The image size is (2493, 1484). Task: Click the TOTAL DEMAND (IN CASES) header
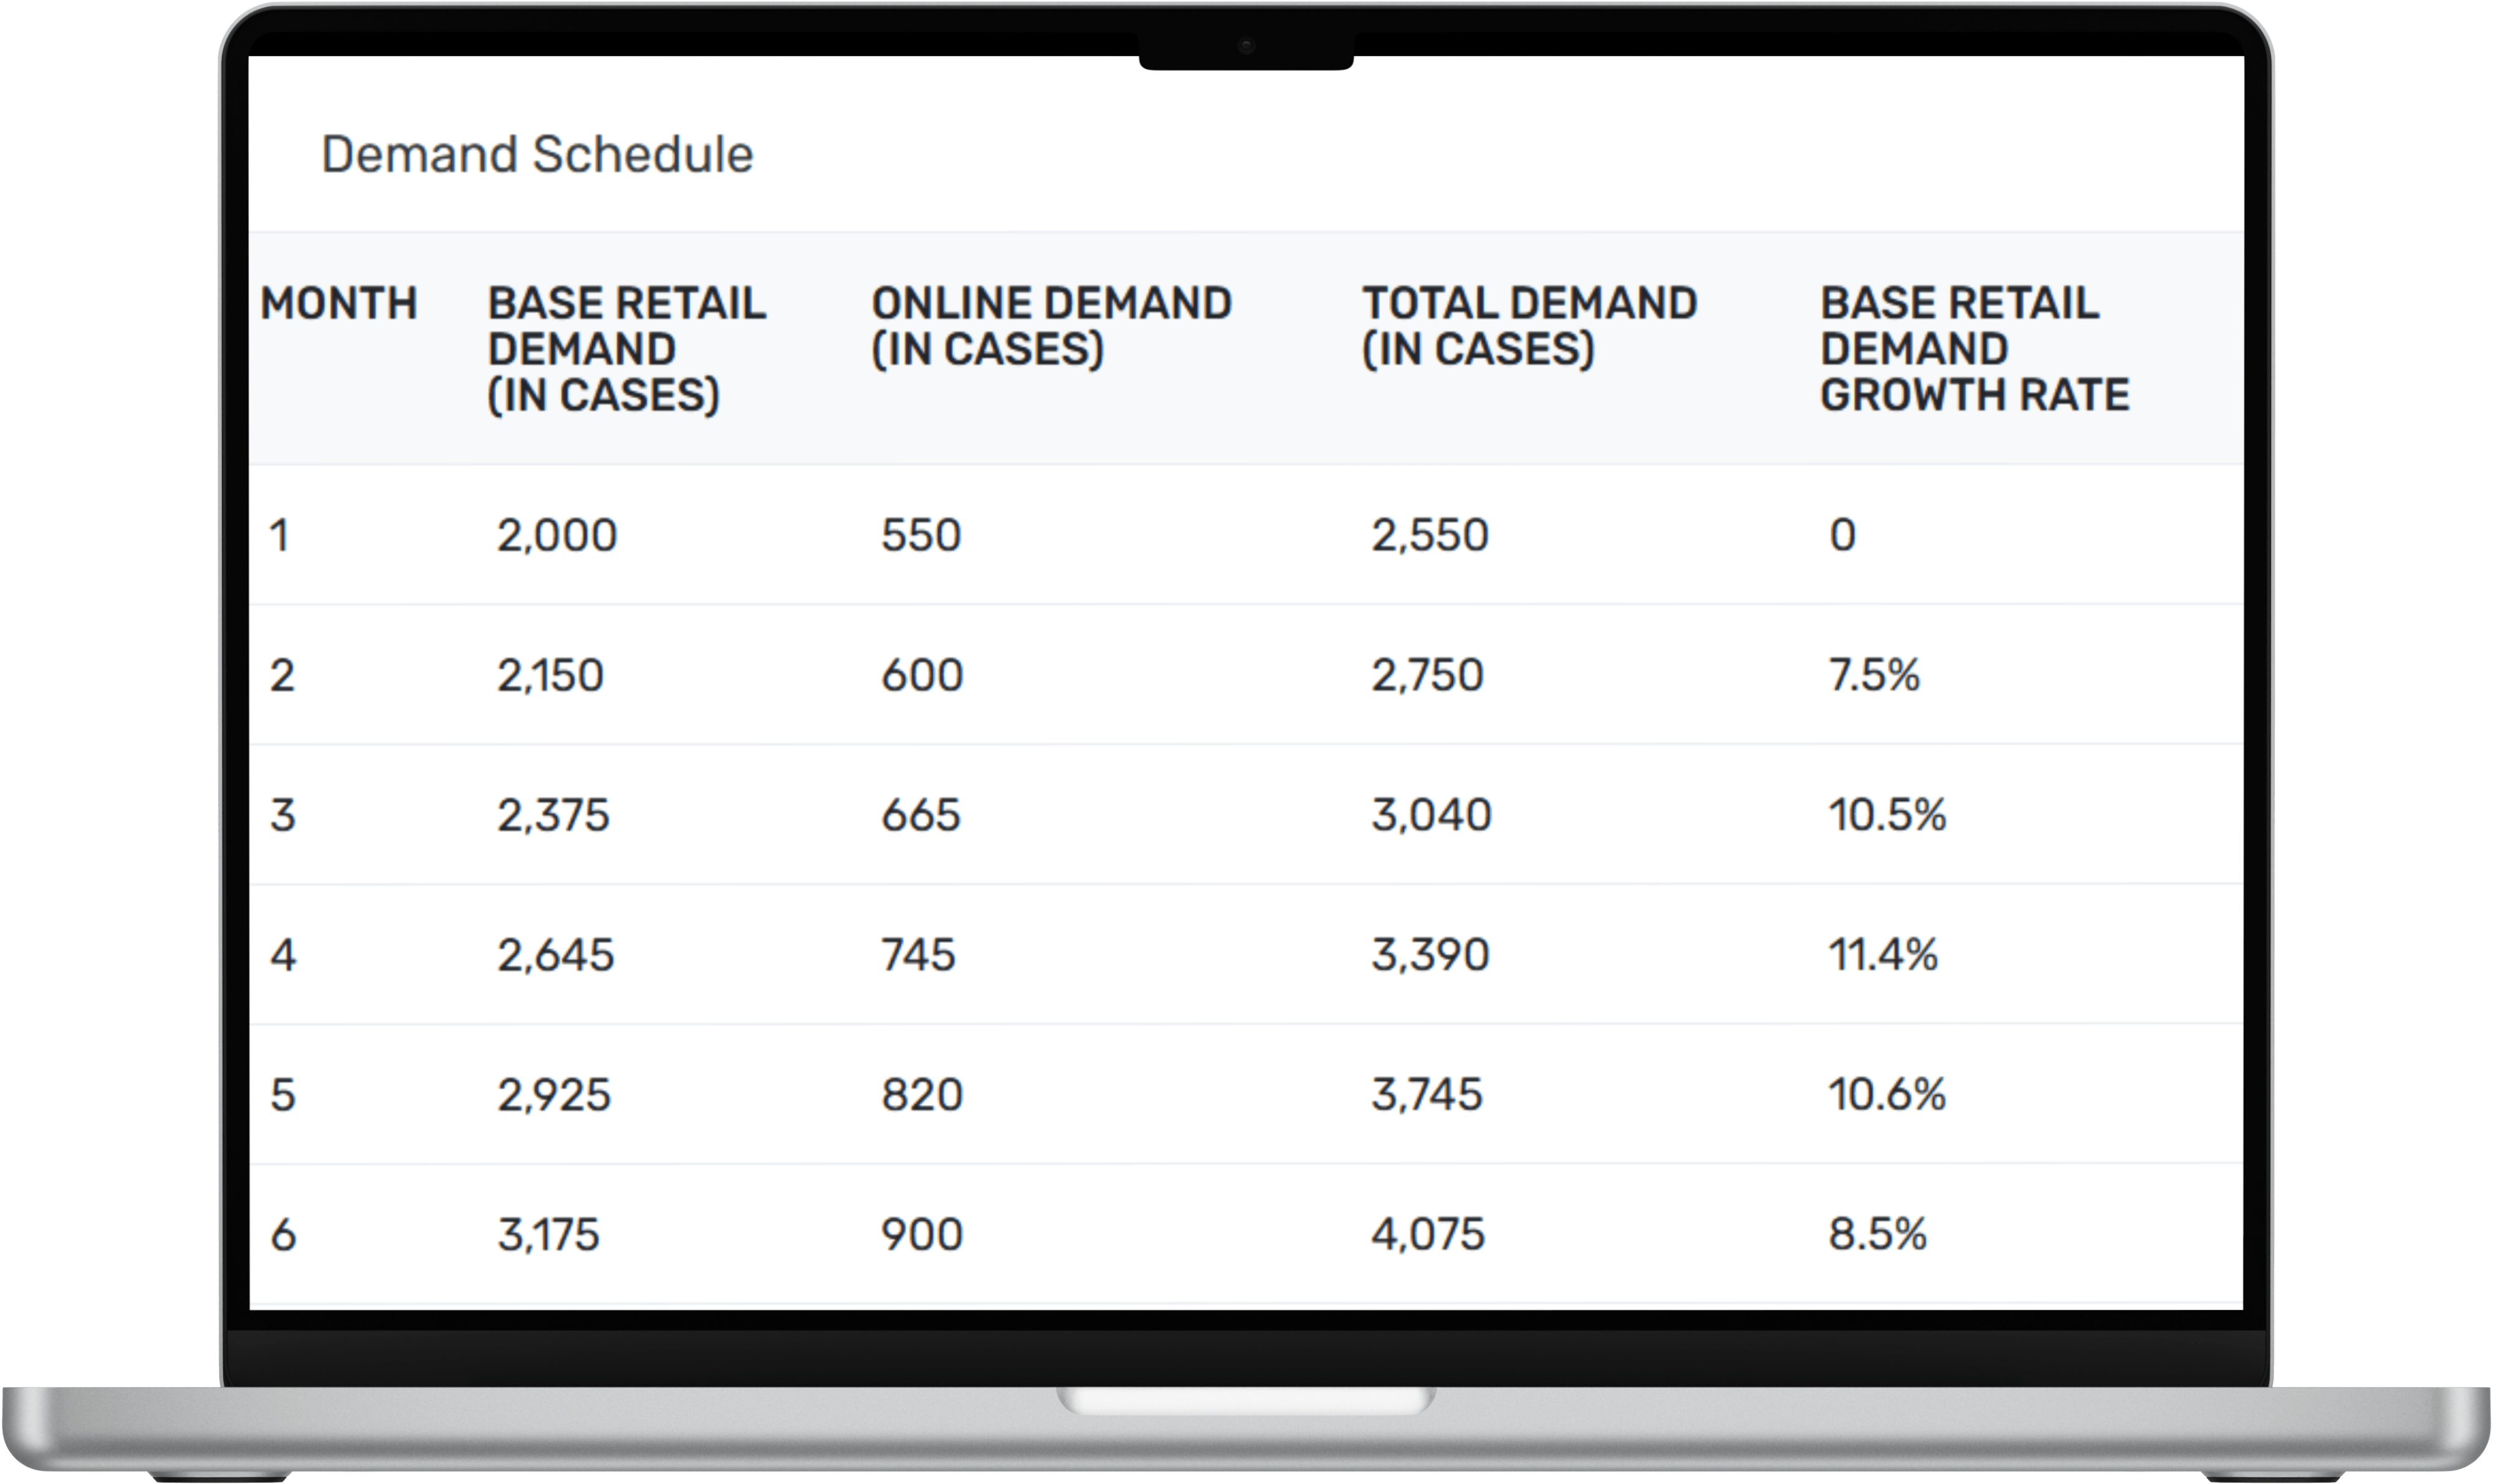[x=1529, y=326]
